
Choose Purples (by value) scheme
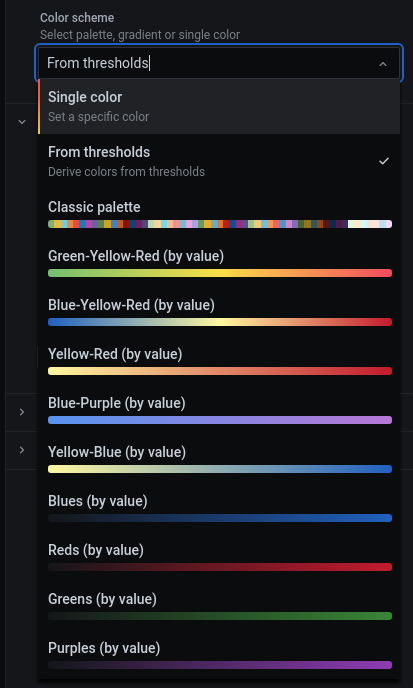coord(219,656)
